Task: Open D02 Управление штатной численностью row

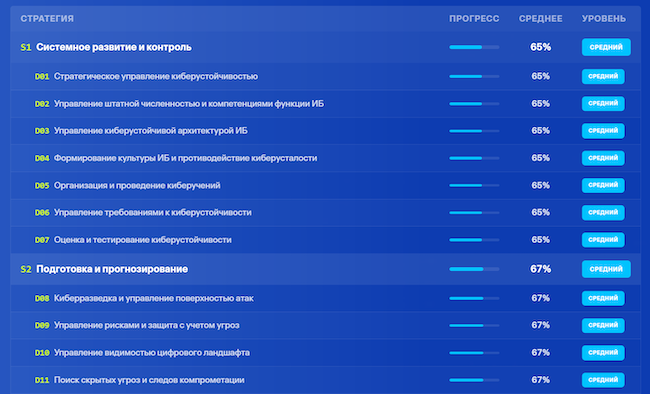Action: coord(325,104)
